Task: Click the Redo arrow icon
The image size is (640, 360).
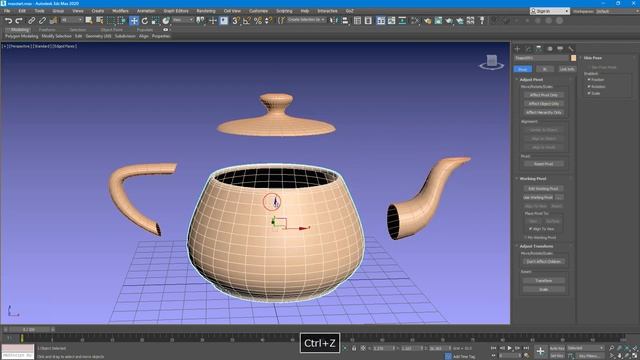Action: click(19, 20)
